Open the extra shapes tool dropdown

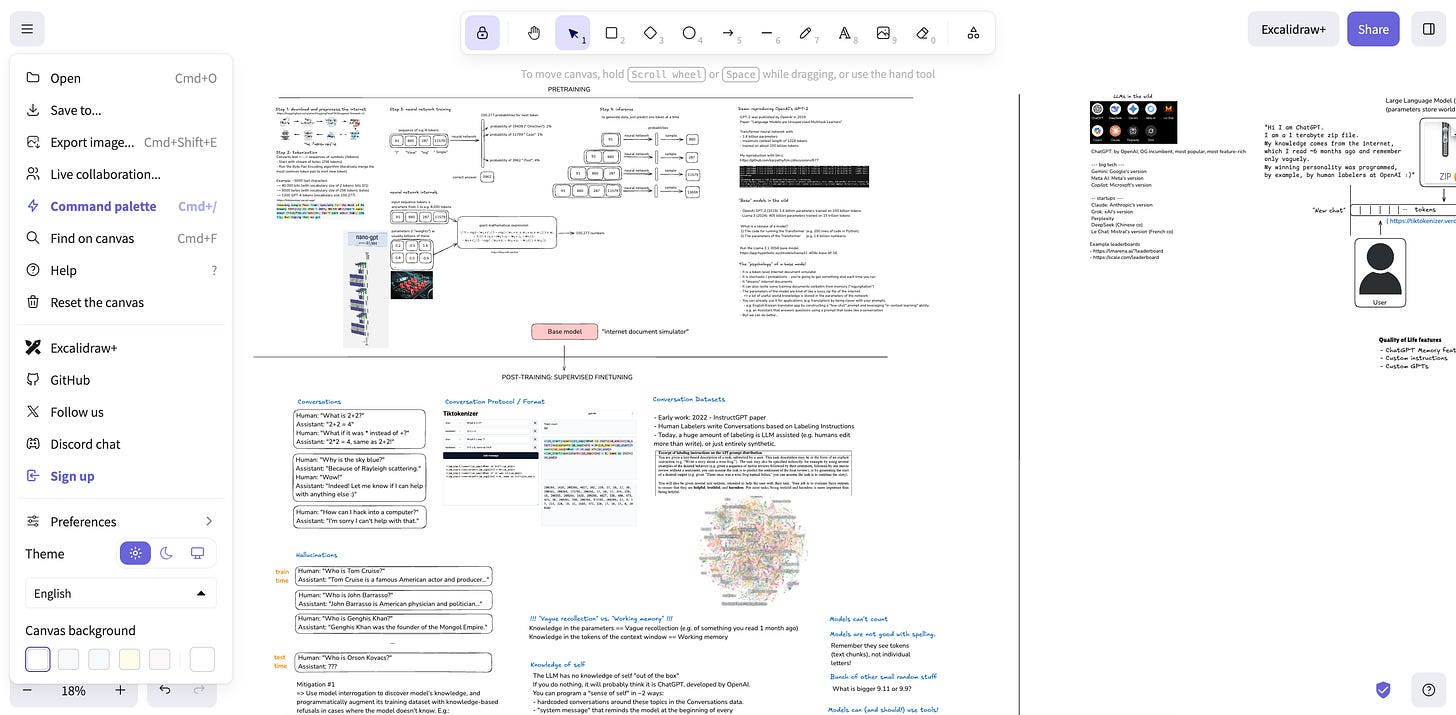click(972, 31)
